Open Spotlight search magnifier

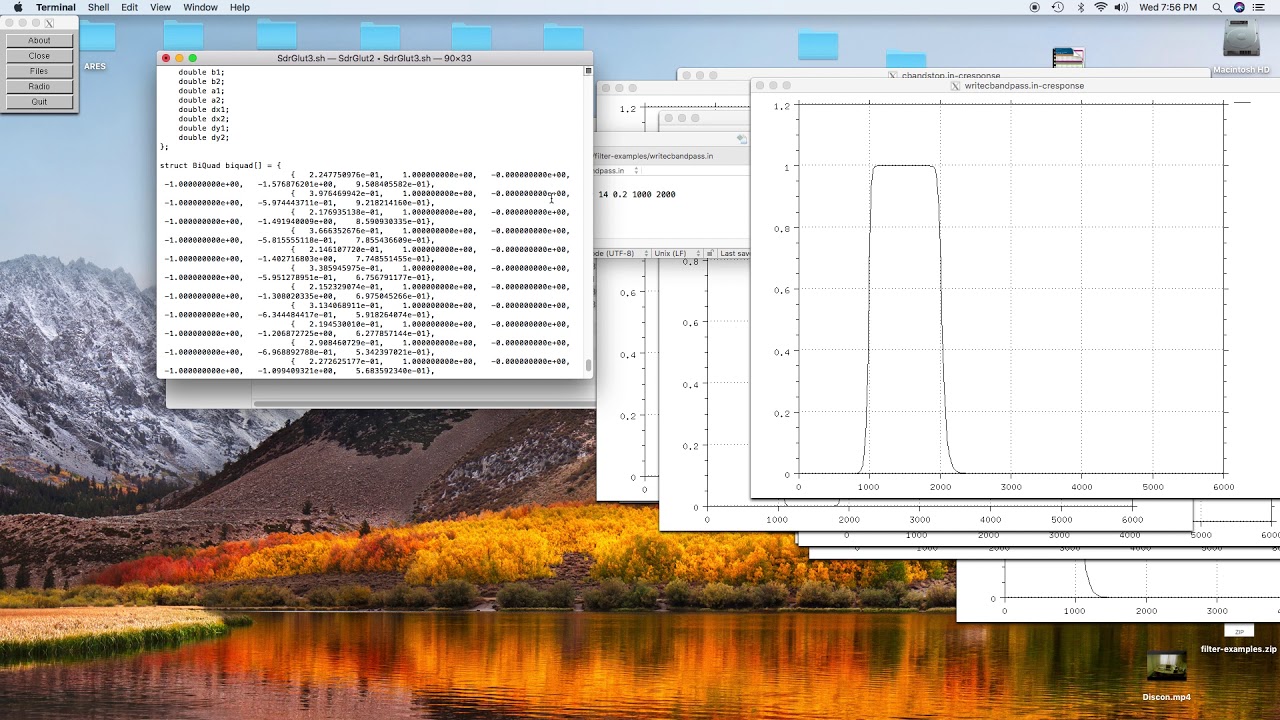[1217, 7]
